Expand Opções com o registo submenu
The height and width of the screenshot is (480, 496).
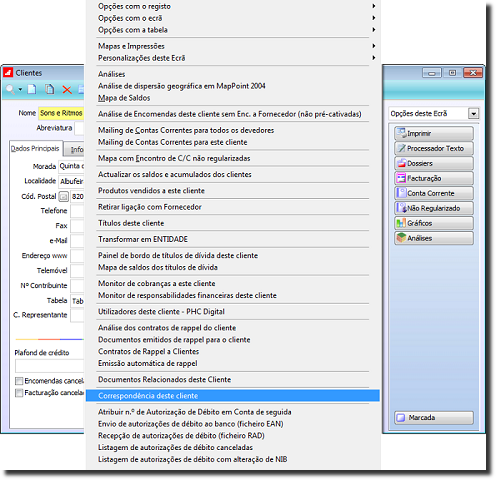233,6
